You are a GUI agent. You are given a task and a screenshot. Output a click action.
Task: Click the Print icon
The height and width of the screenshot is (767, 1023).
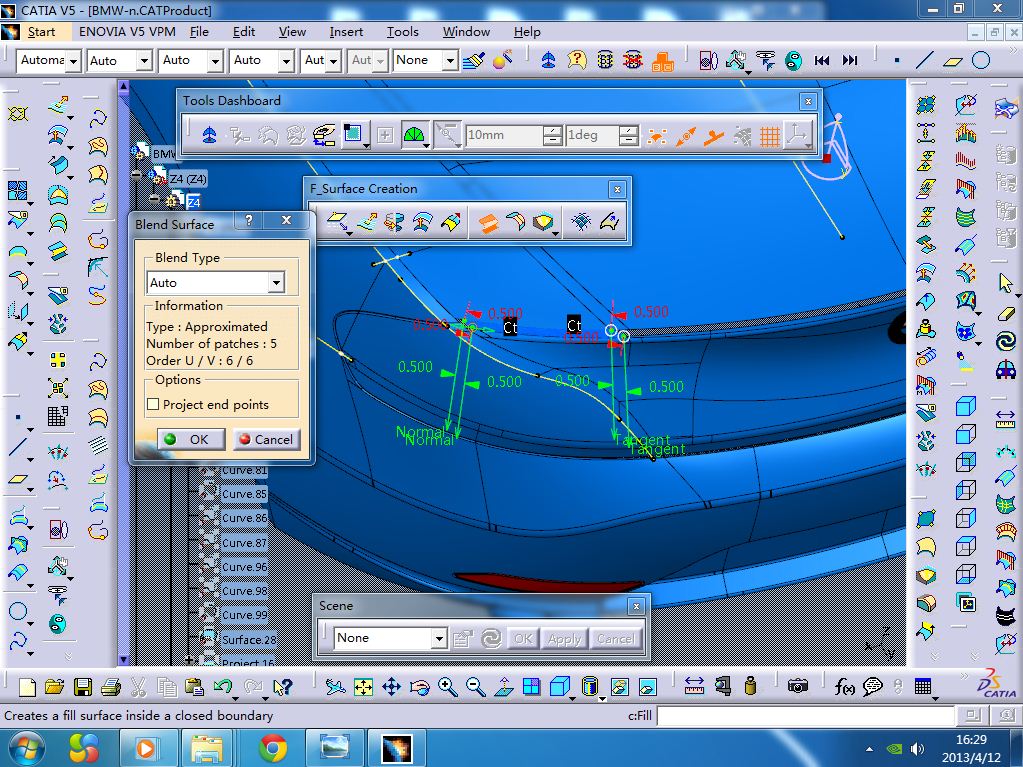click(111, 687)
